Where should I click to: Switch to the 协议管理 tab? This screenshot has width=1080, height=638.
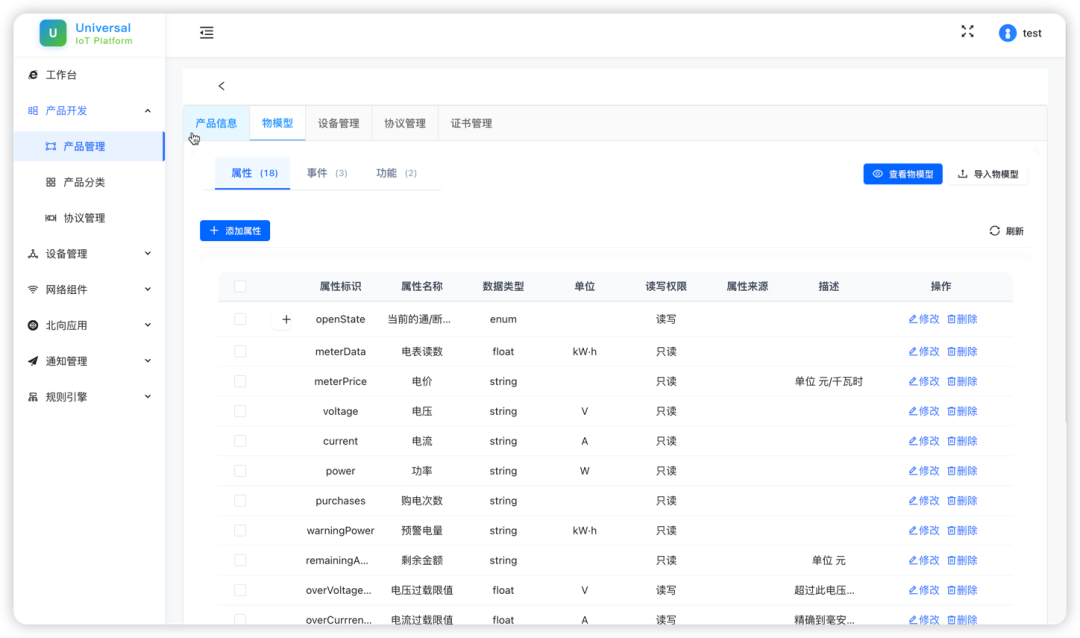pos(405,124)
